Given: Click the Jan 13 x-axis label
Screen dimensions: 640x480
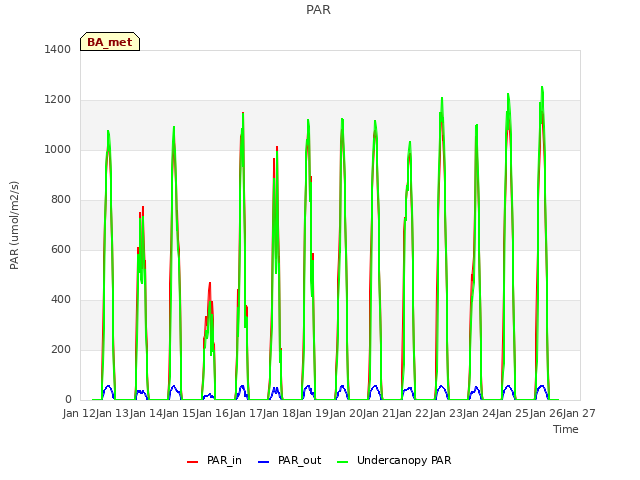Looking at the screenshot, I should (113, 413).
